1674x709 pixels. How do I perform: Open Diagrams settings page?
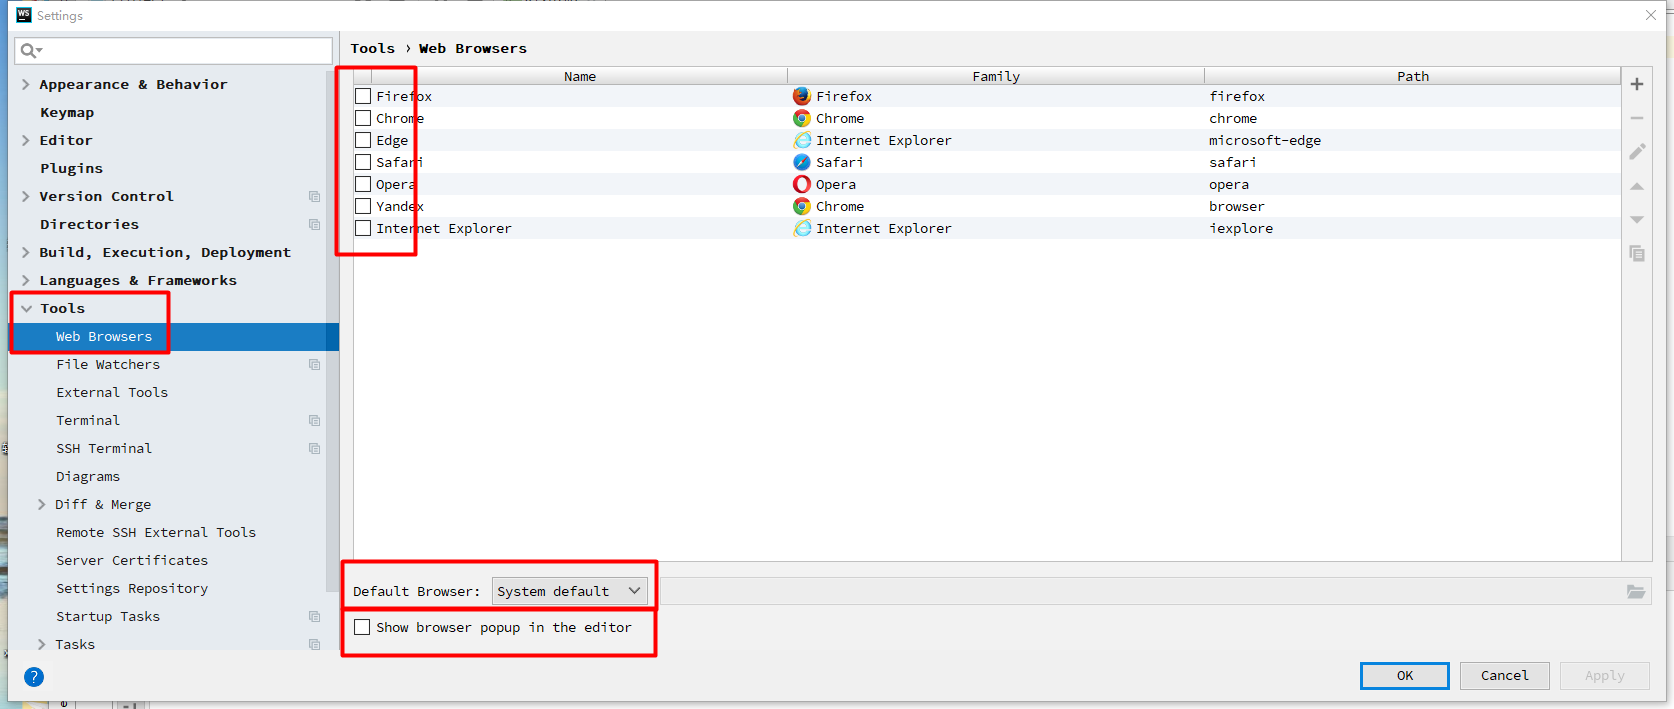(x=88, y=477)
